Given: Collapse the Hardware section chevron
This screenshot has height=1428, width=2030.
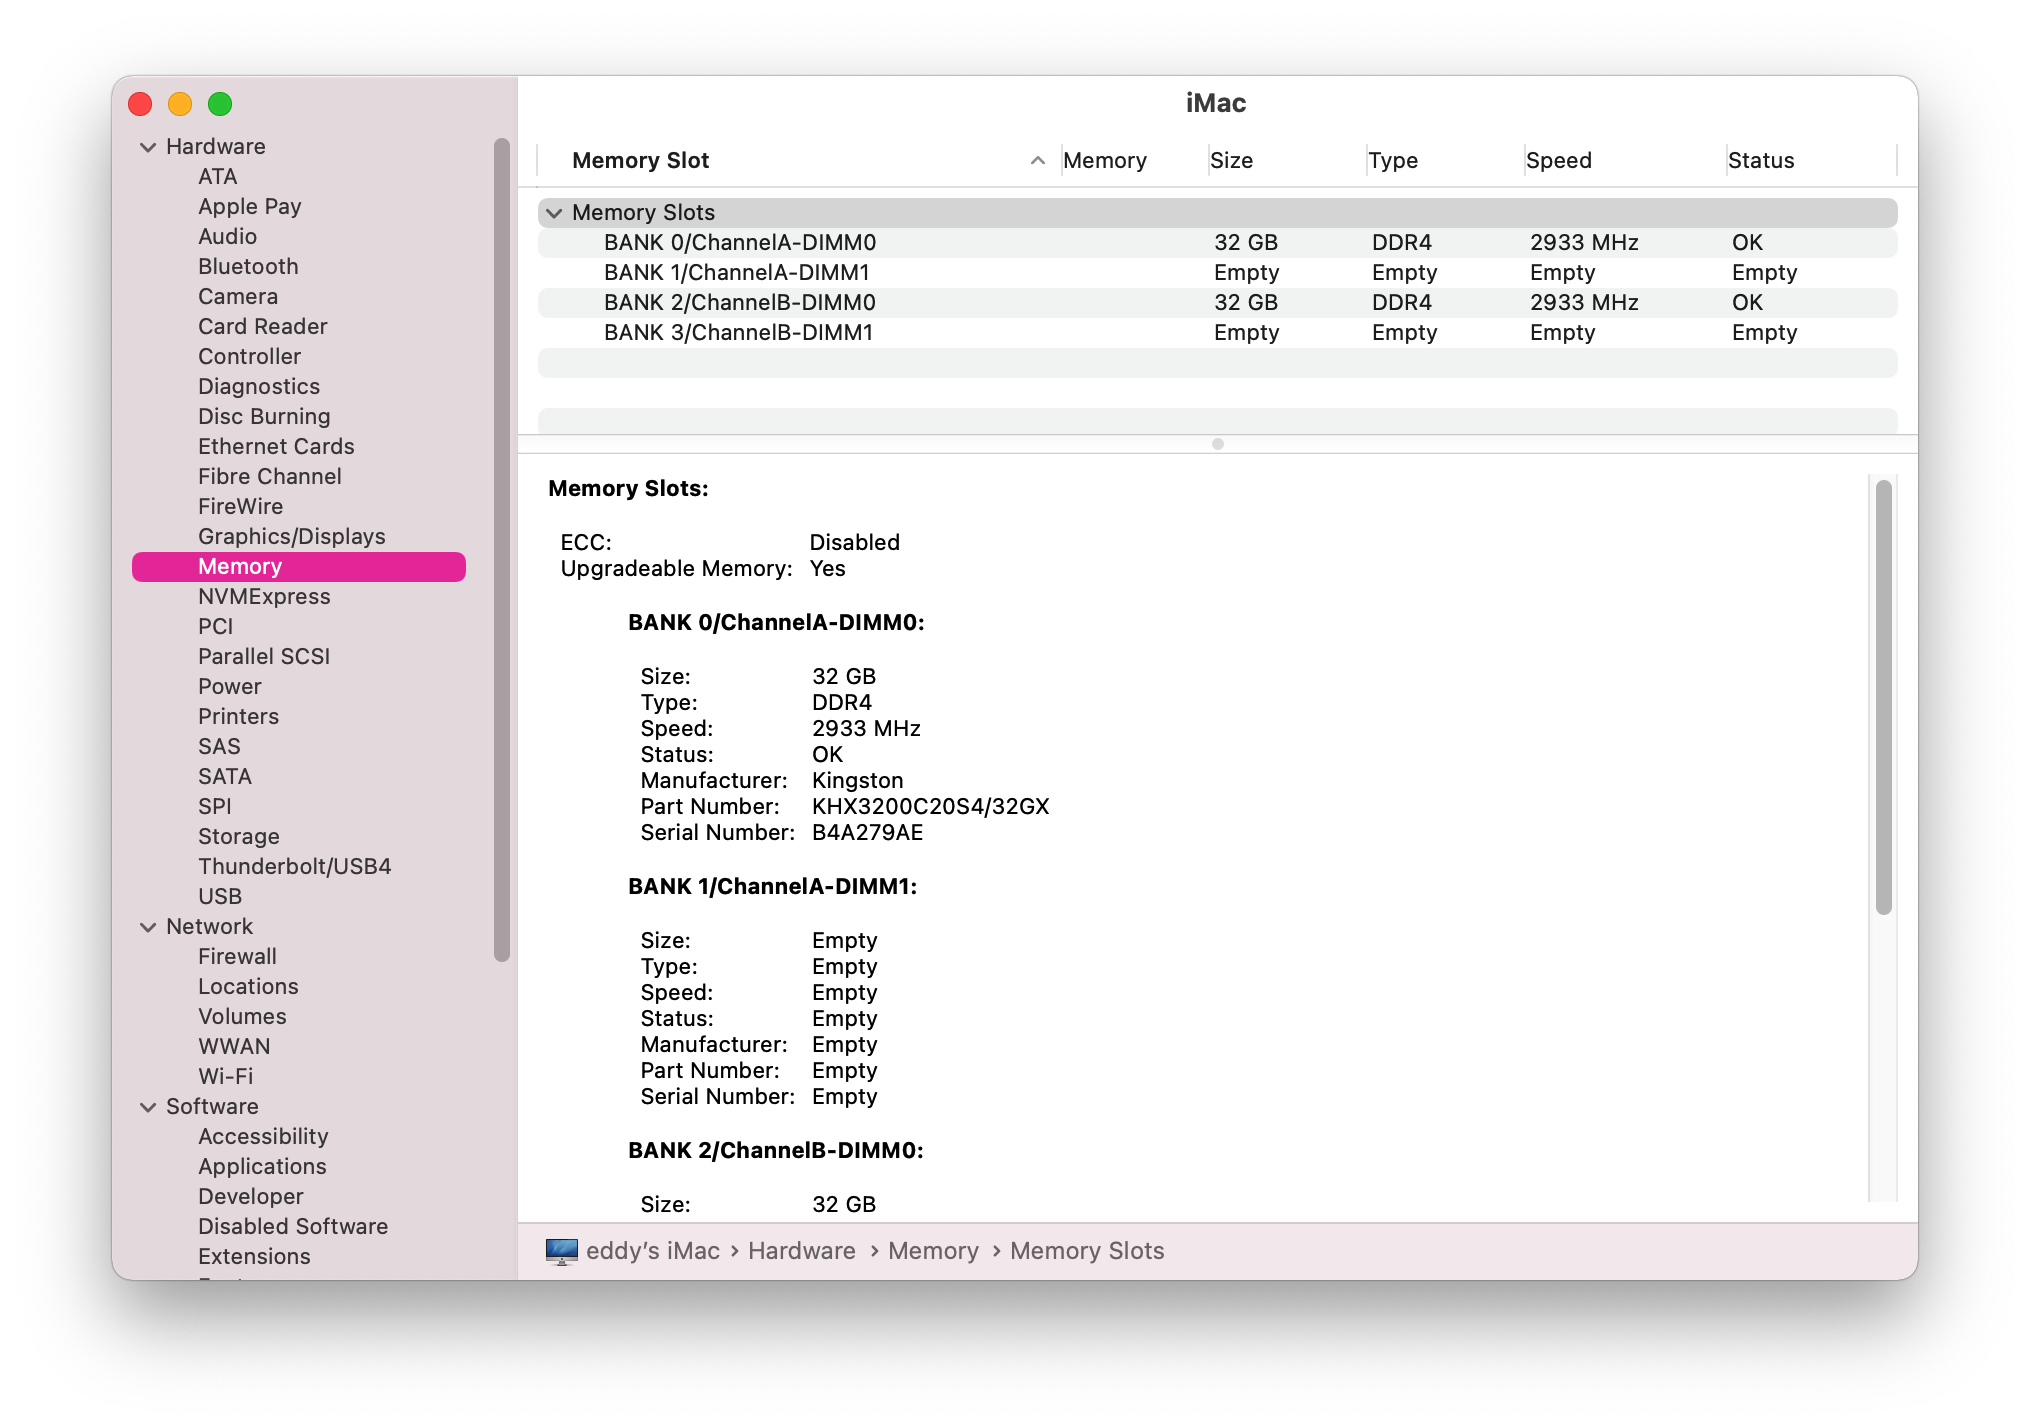Looking at the screenshot, I should point(148,147).
